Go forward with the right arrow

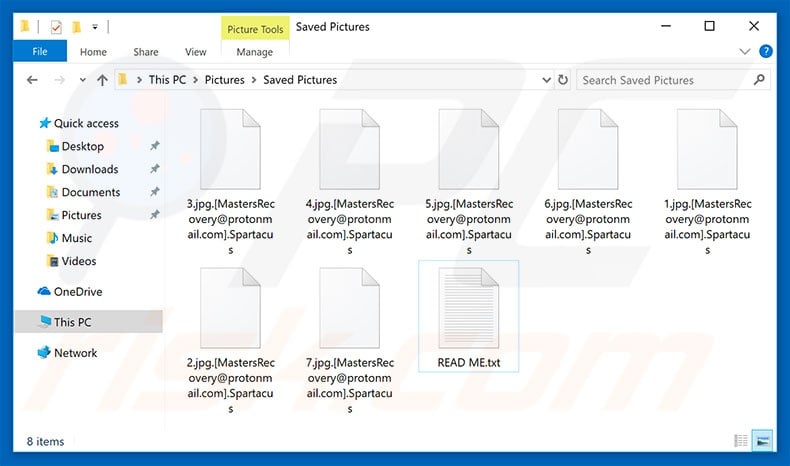(x=59, y=80)
